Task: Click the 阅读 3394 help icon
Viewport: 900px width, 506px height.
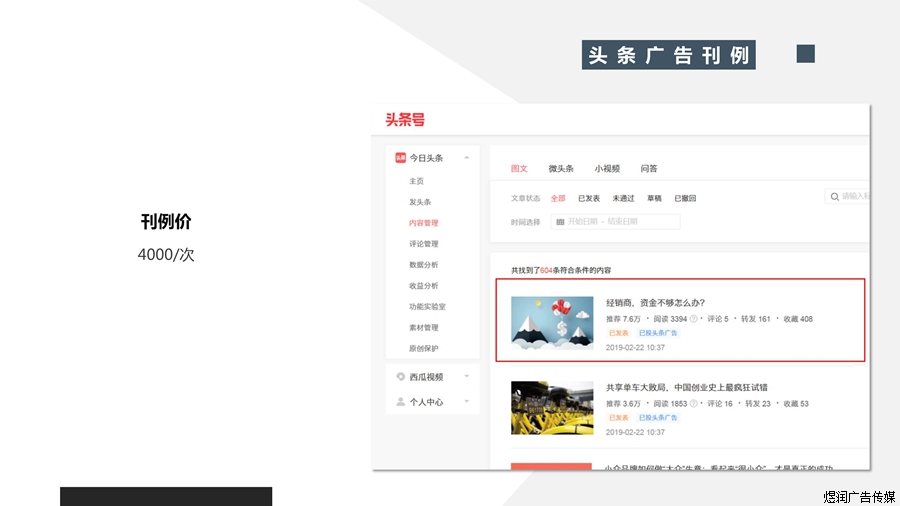Action: 693,319
